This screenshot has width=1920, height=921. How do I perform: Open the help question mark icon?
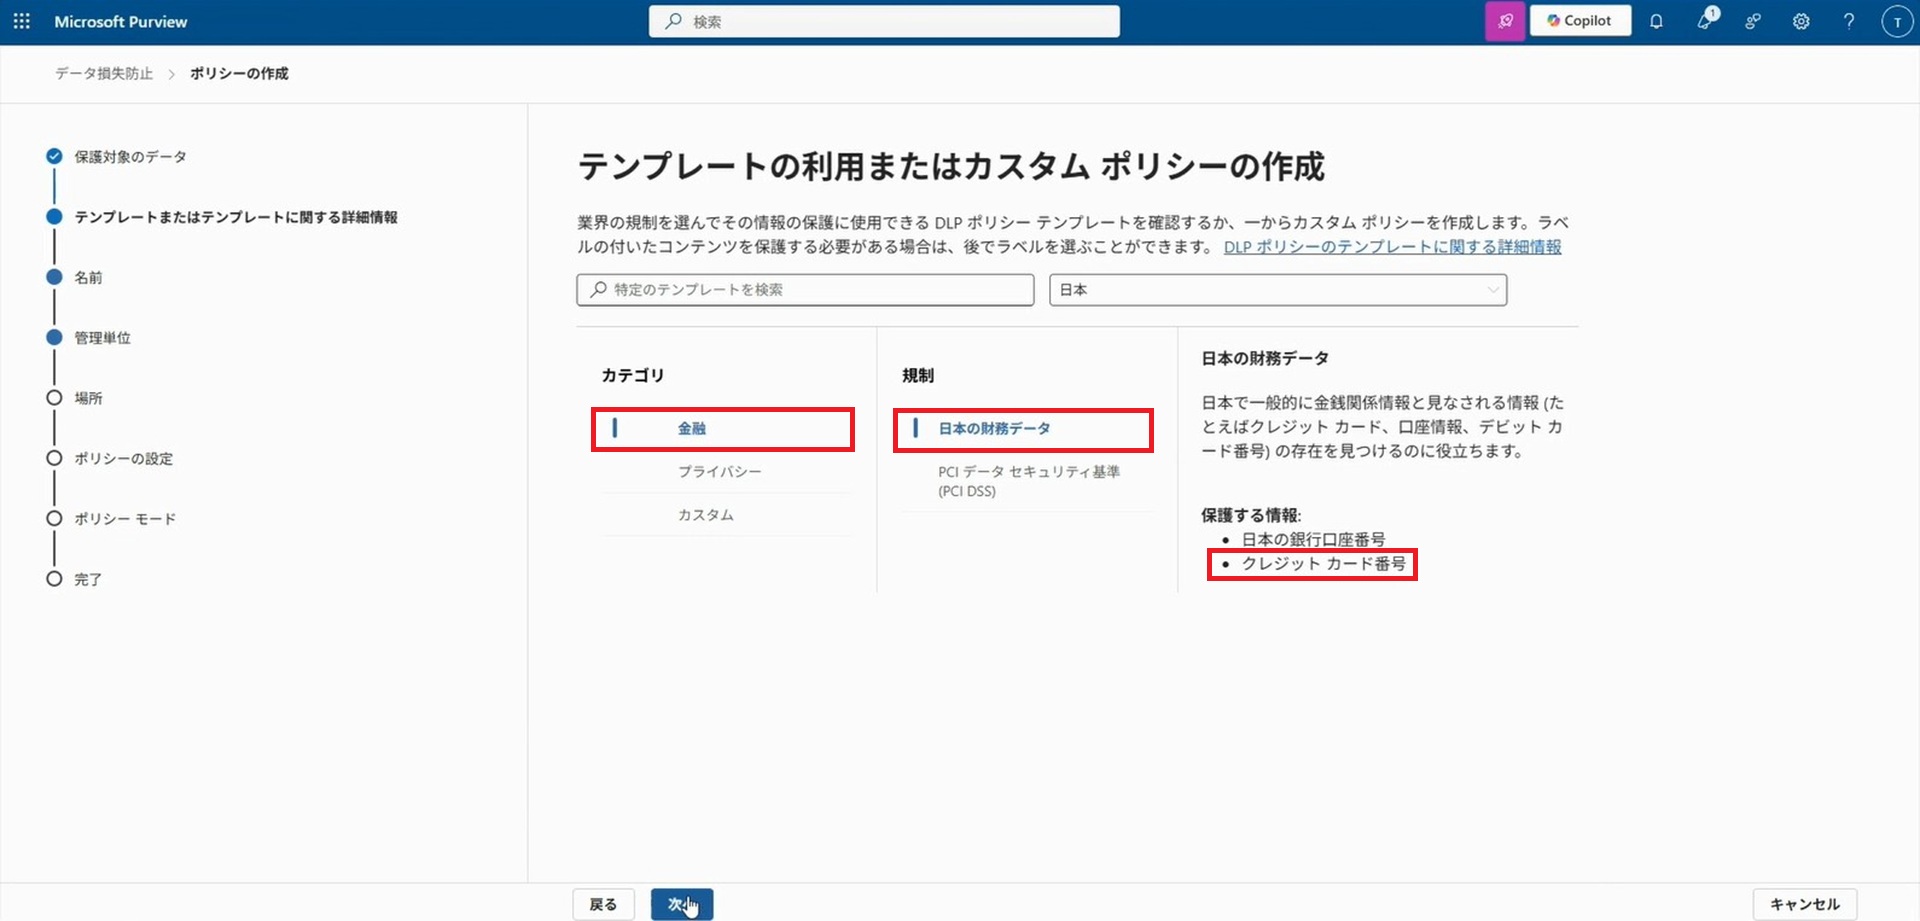click(x=1849, y=21)
